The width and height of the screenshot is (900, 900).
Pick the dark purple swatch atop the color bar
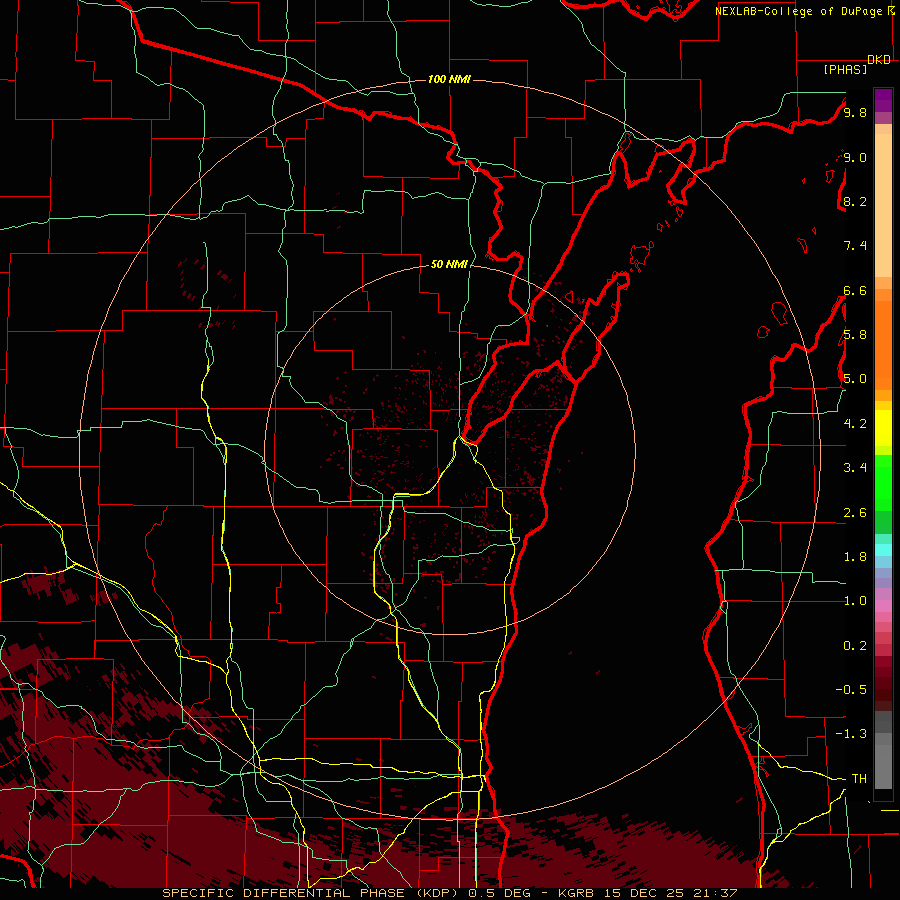883,100
